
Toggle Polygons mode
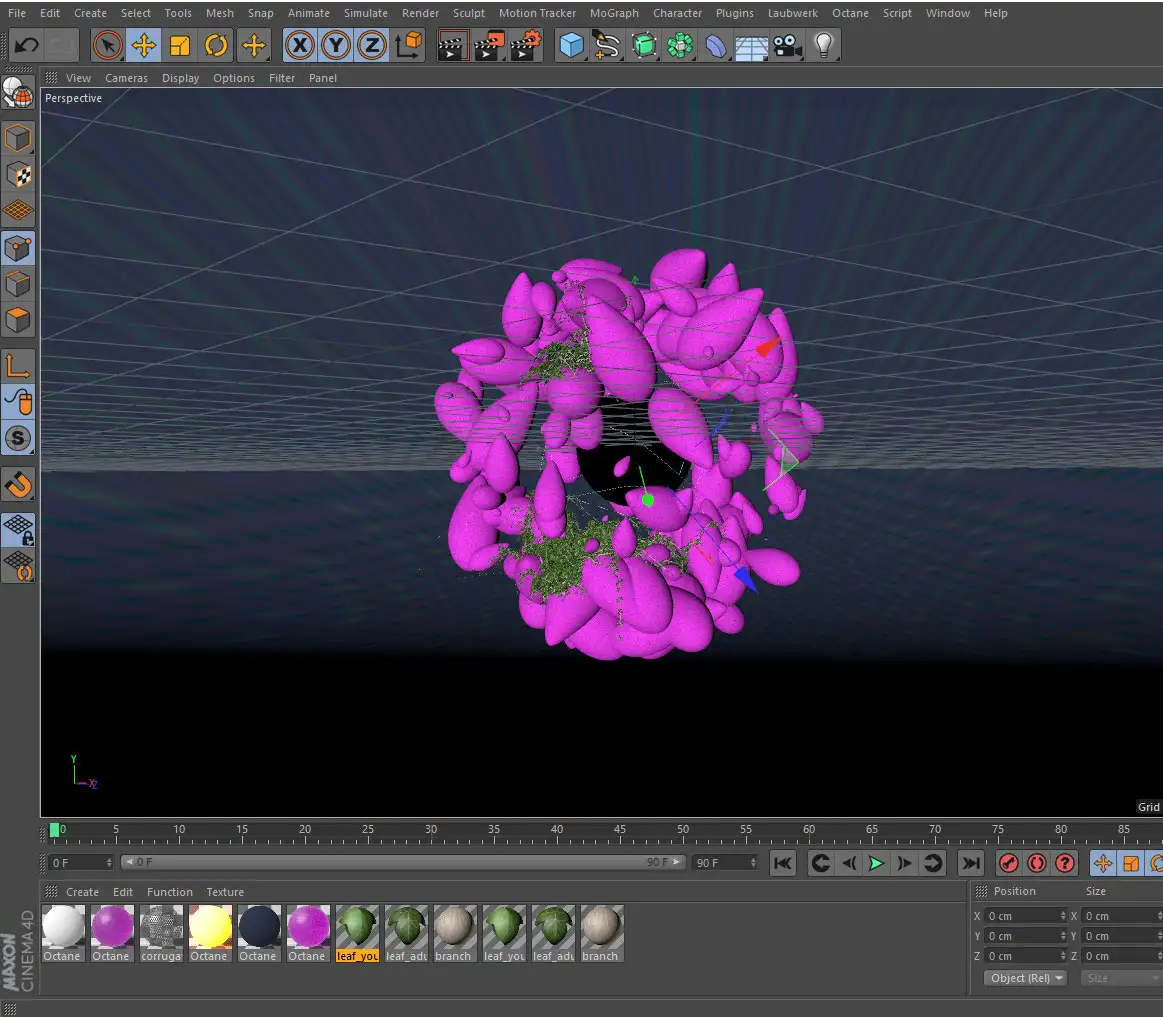[18, 320]
